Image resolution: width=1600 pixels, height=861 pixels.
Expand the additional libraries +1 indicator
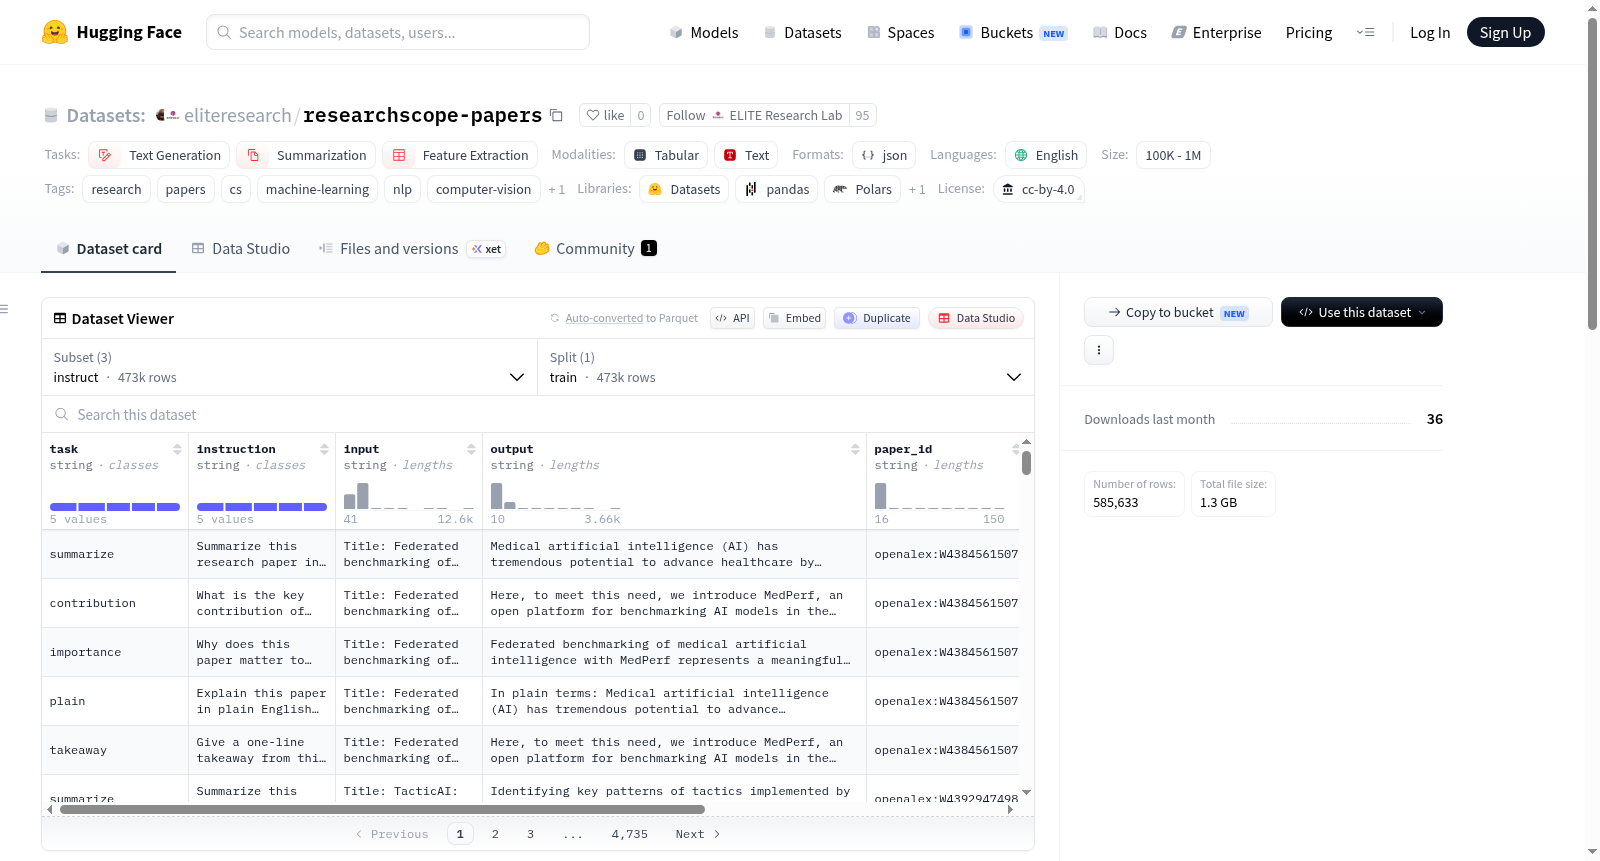point(917,189)
